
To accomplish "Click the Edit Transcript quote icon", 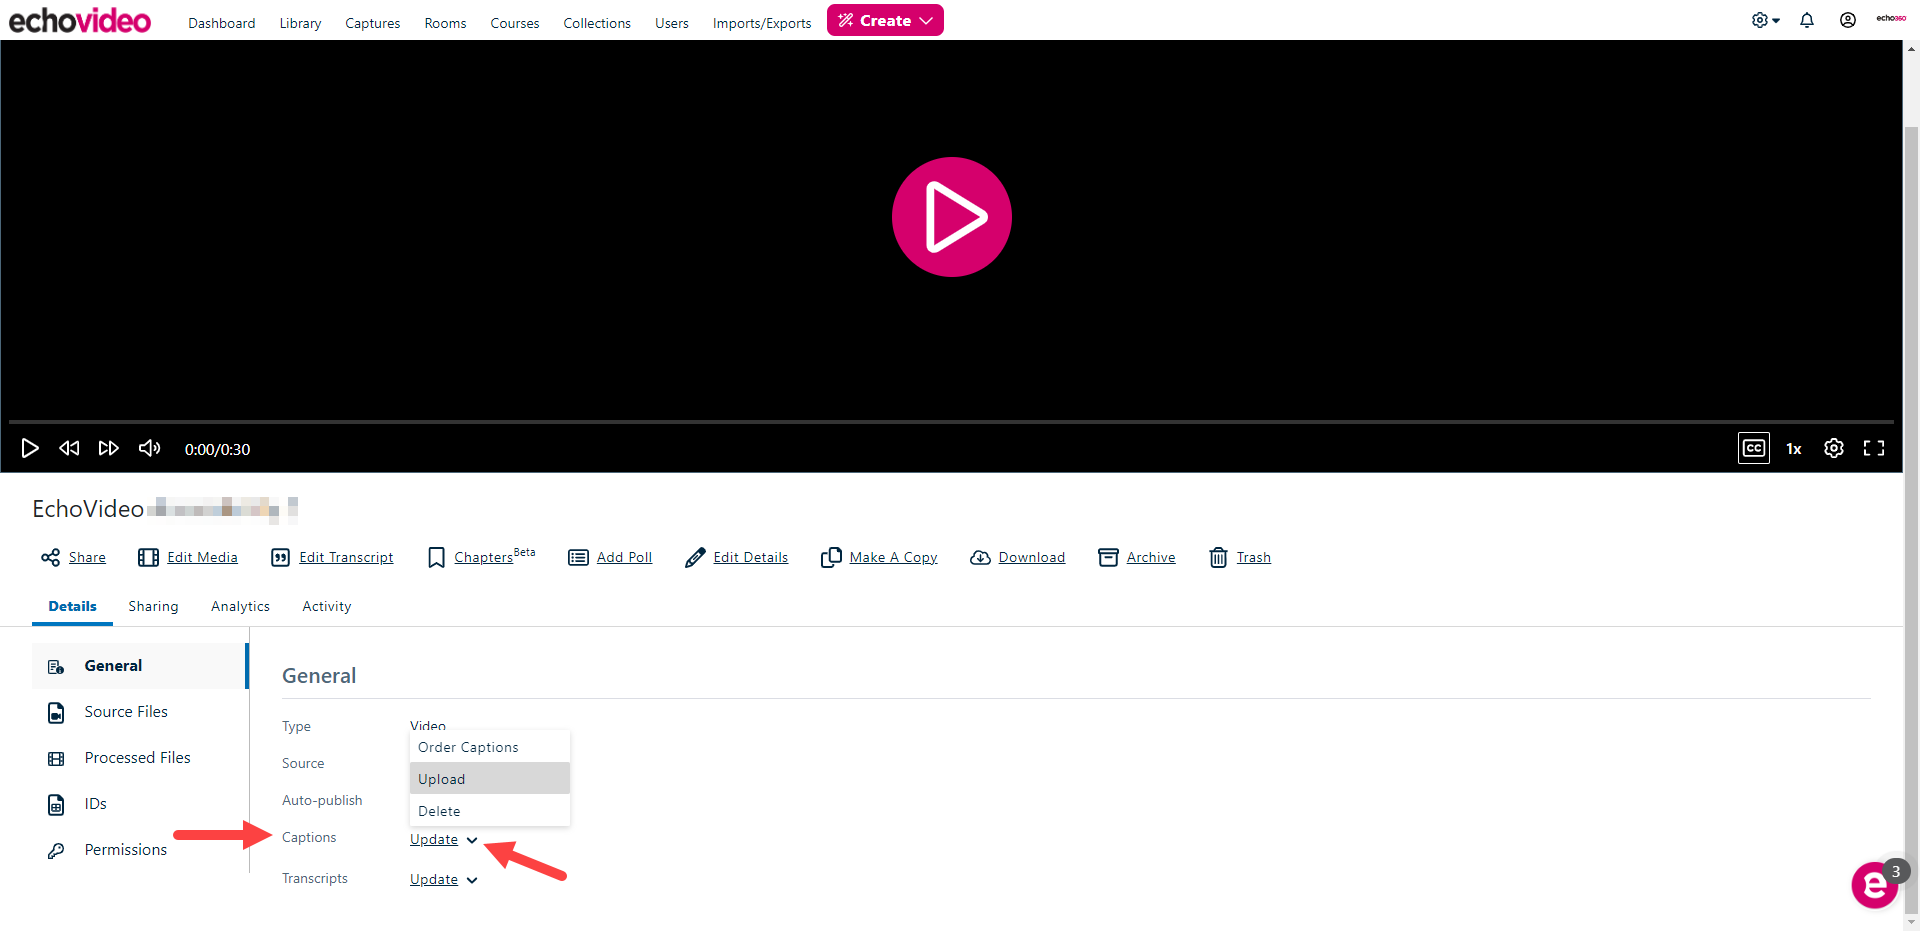I will pyautogui.click(x=281, y=557).
